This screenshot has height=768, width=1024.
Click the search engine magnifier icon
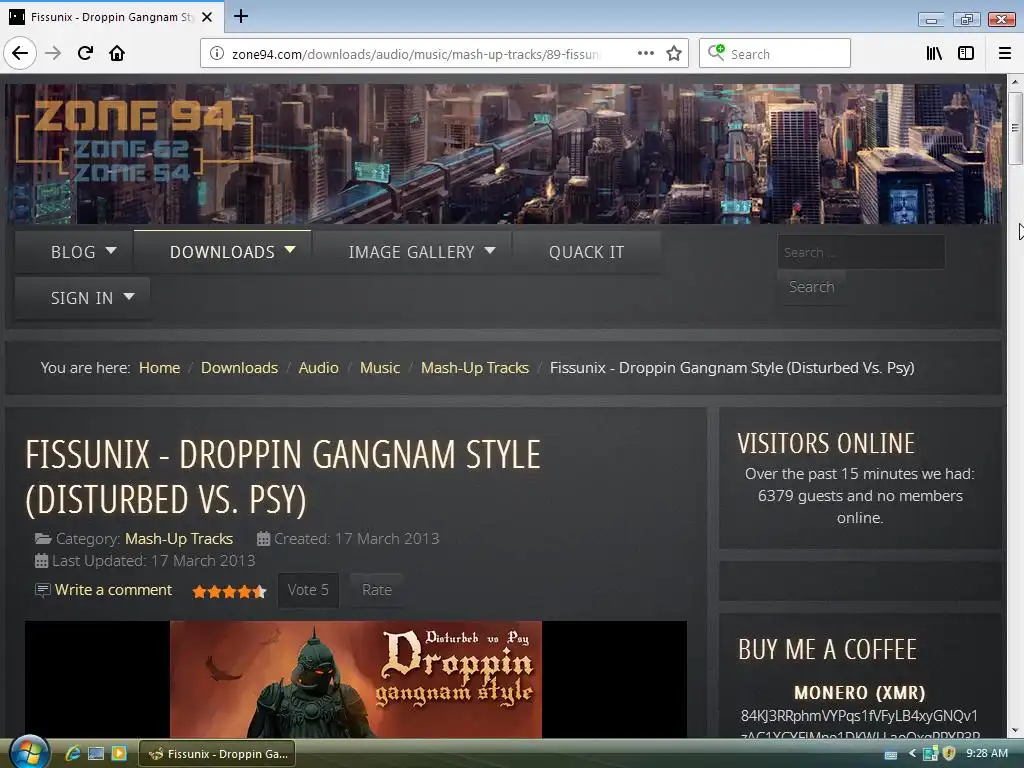(x=716, y=52)
